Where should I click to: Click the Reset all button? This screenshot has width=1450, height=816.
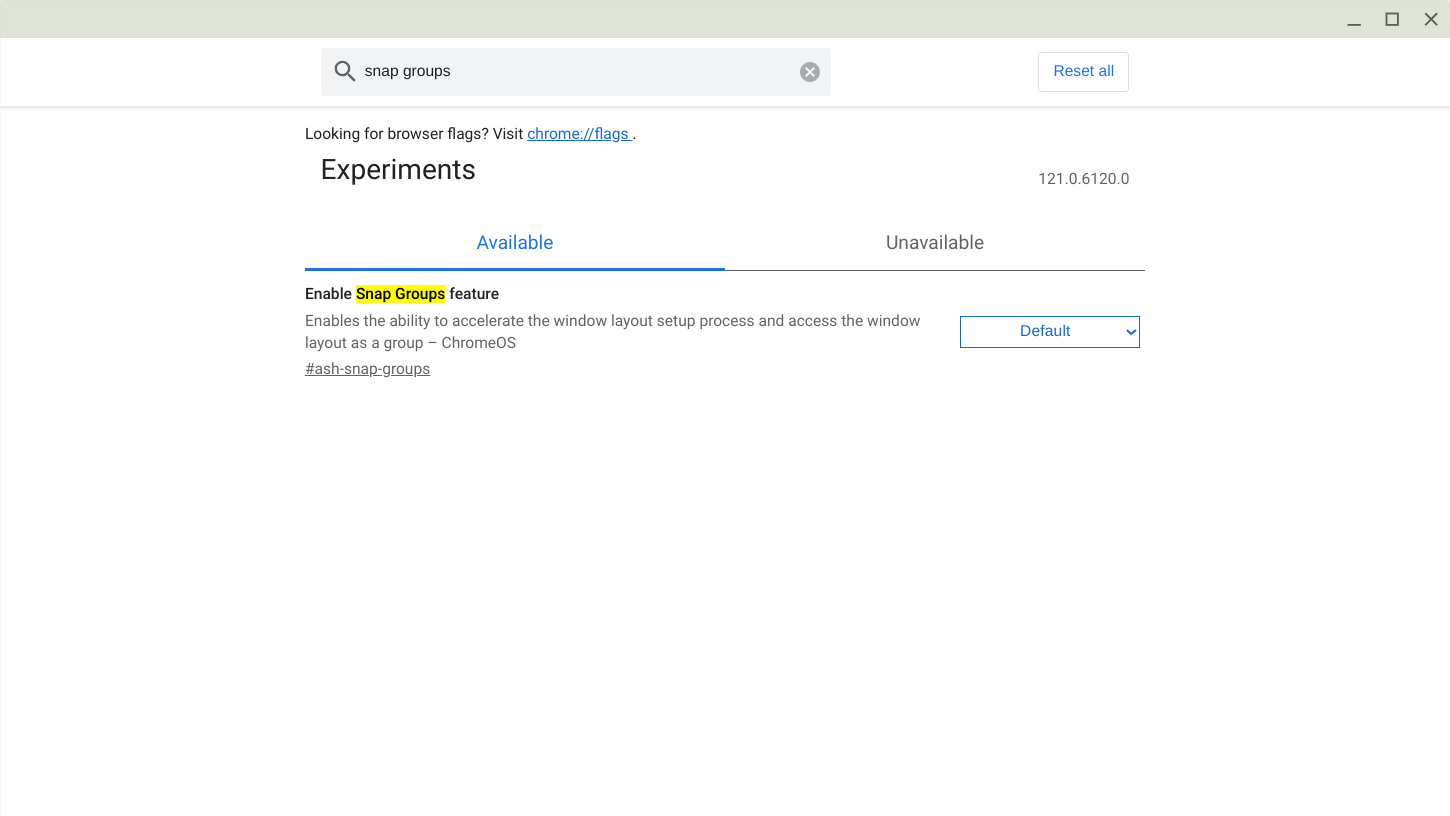tap(1083, 71)
